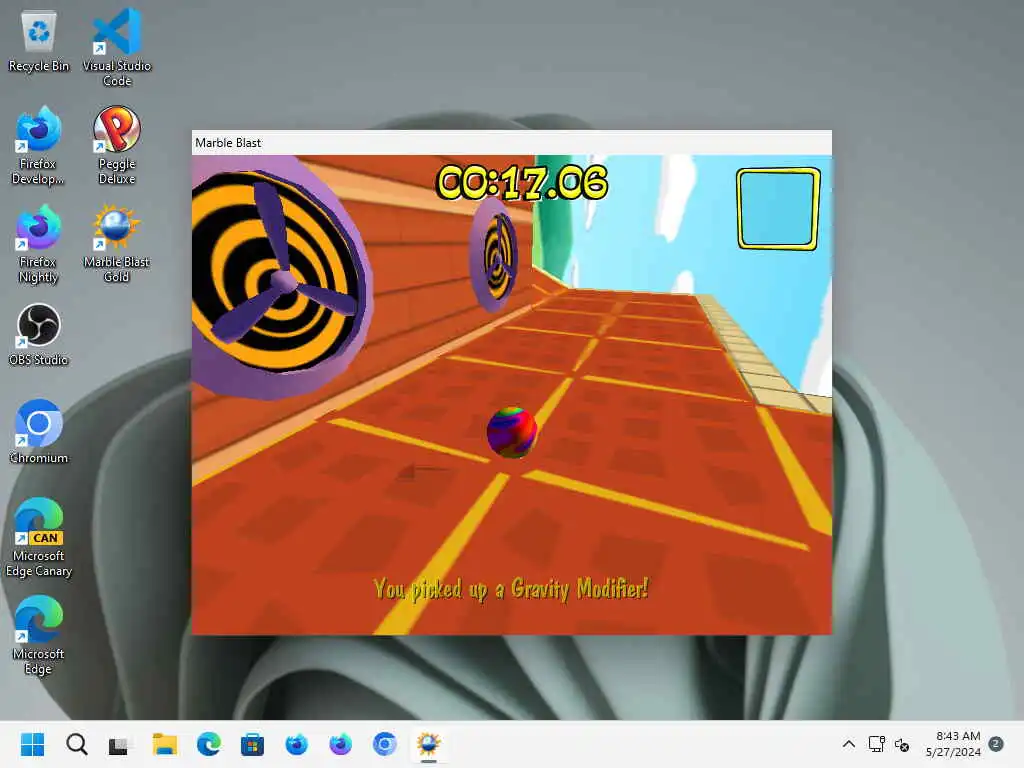Click the empty power-up slot box
The width and height of the screenshot is (1024, 768).
[x=778, y=209]
